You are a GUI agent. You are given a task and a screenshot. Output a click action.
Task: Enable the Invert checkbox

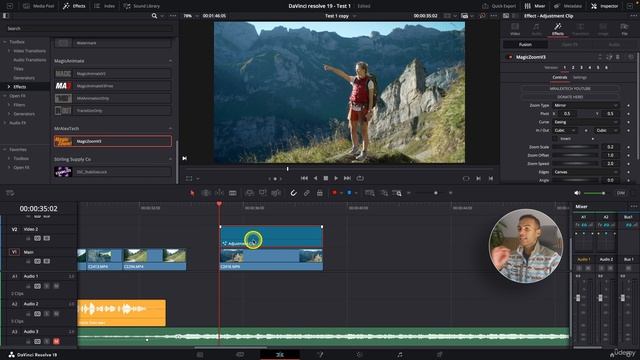[555, 139]
